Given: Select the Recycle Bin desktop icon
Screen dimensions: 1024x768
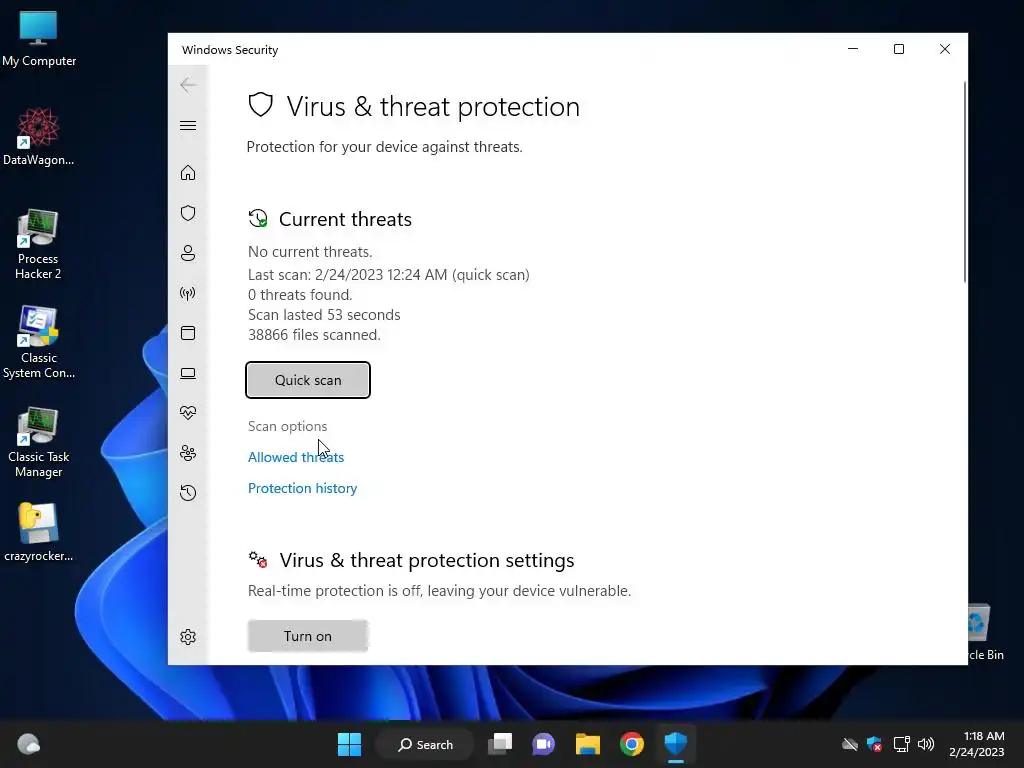Looking at the screenshot, I should (x=985, y=632).
